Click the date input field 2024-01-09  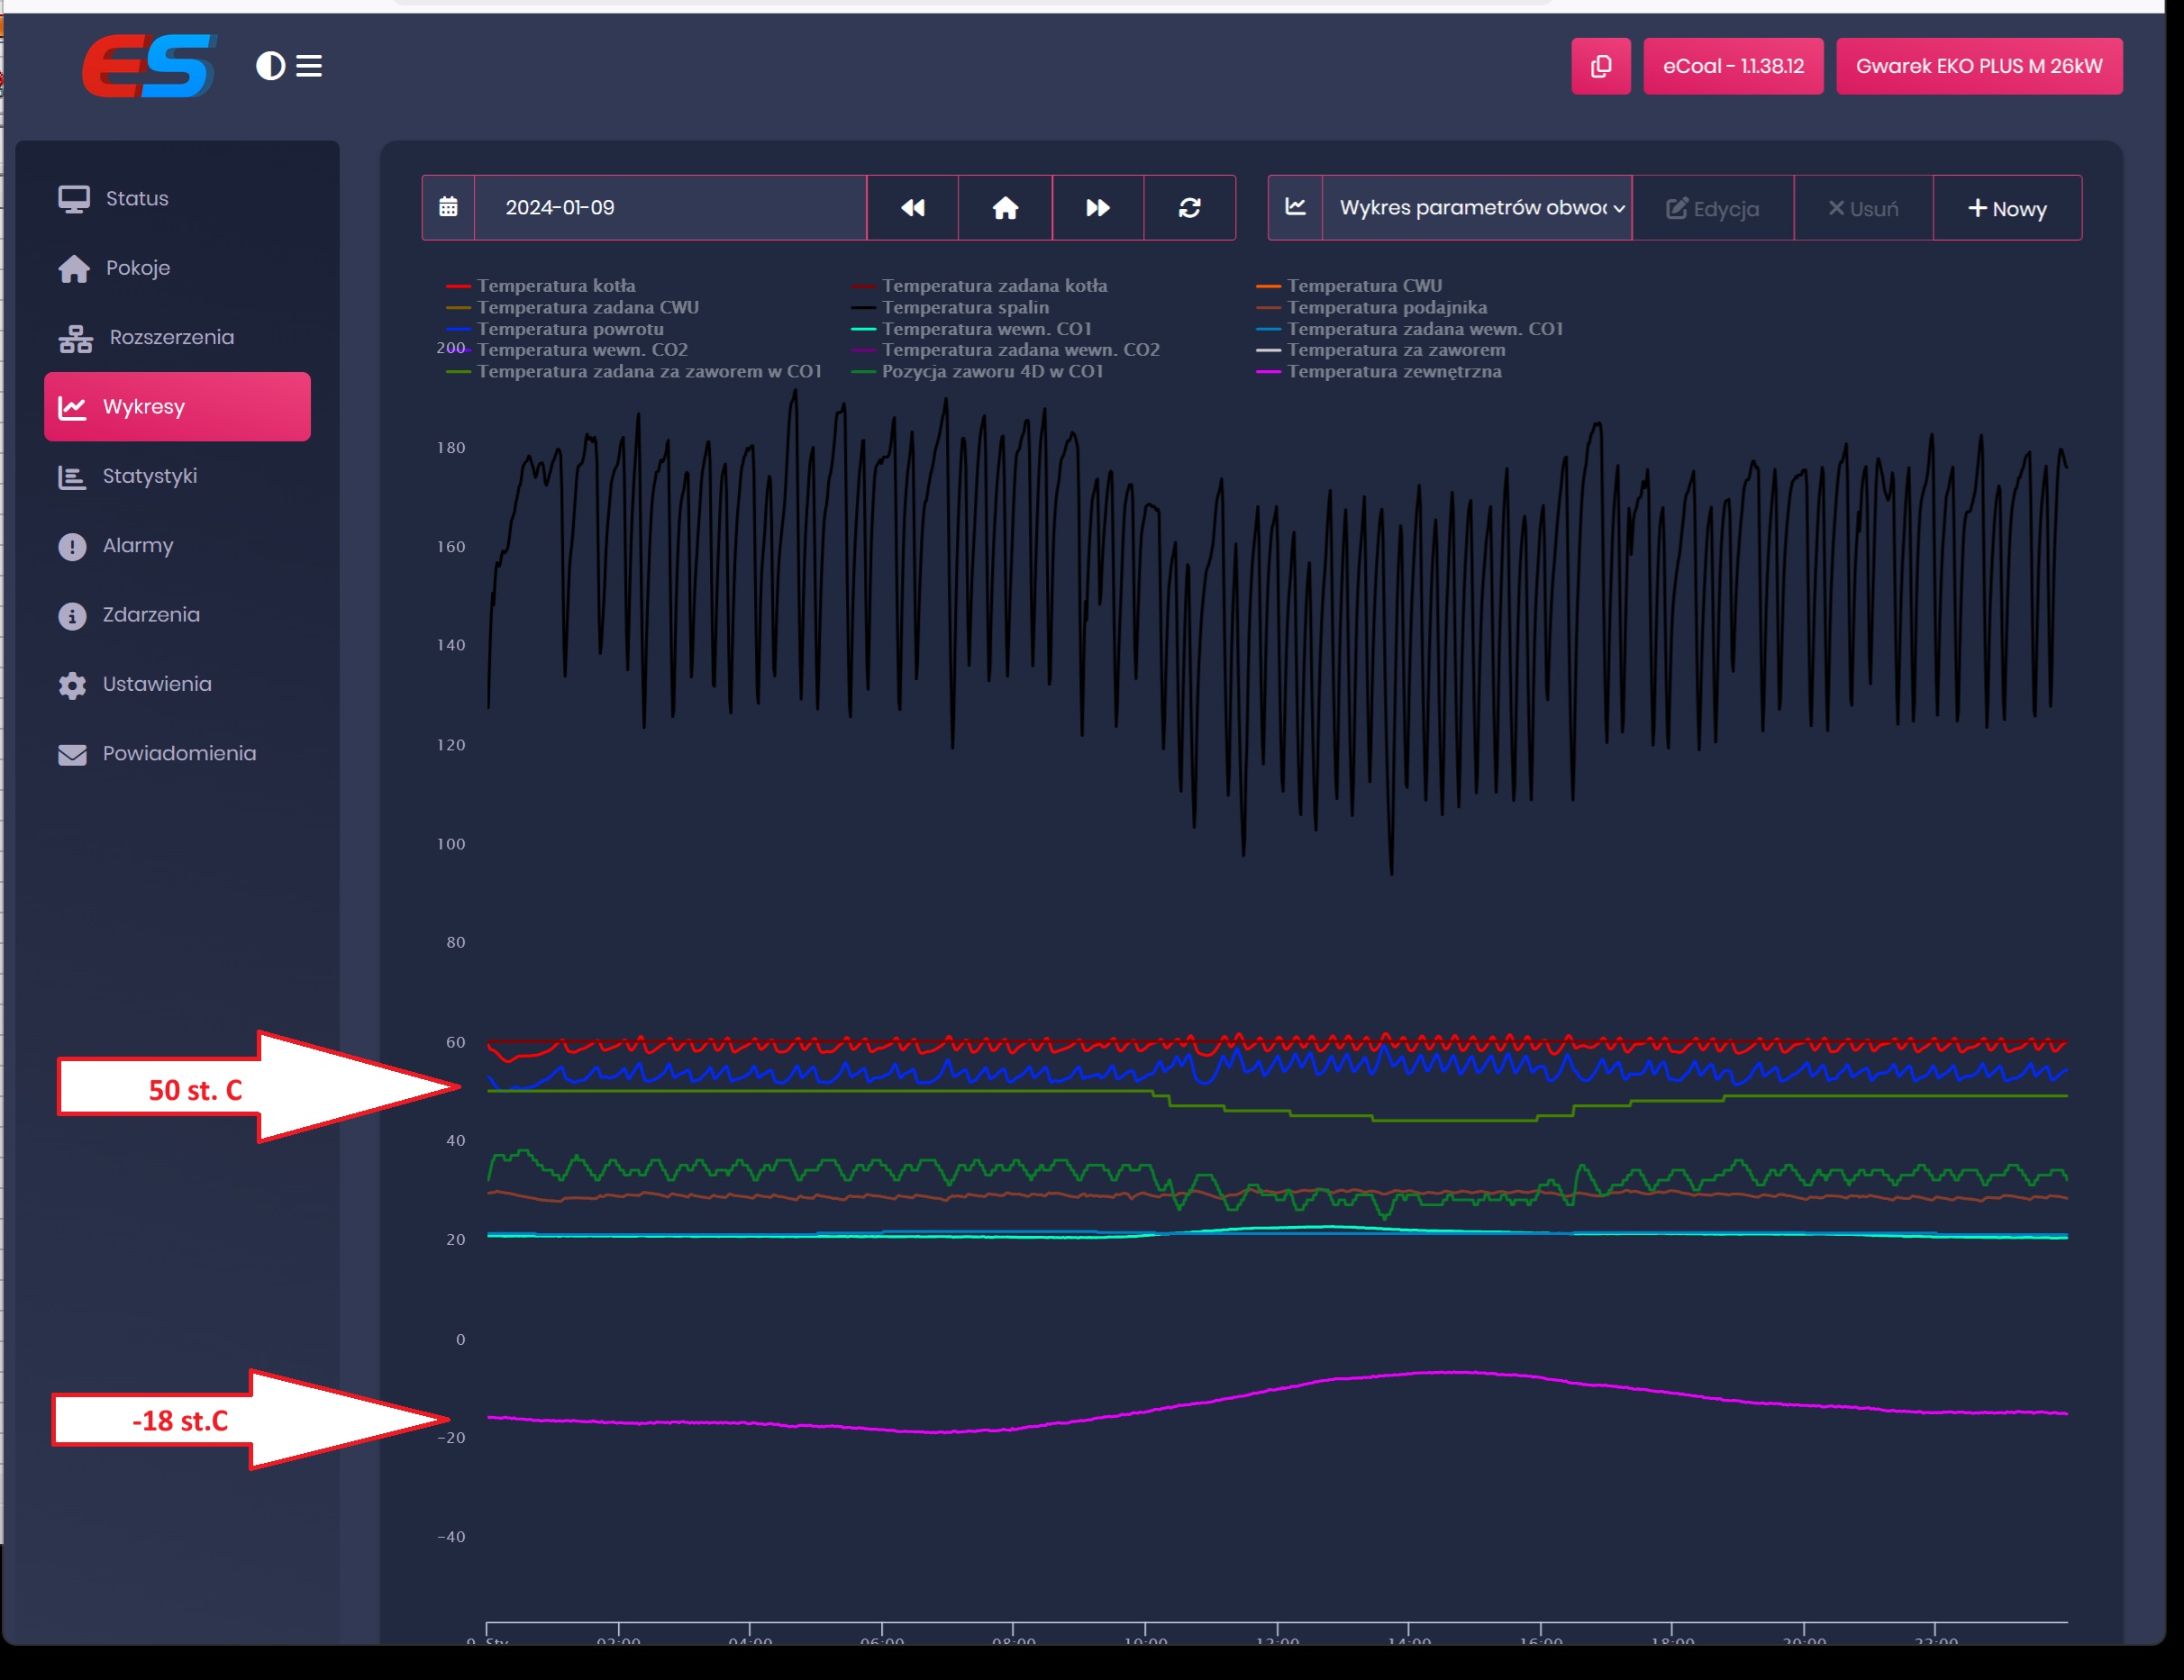(x=669, y=207)
